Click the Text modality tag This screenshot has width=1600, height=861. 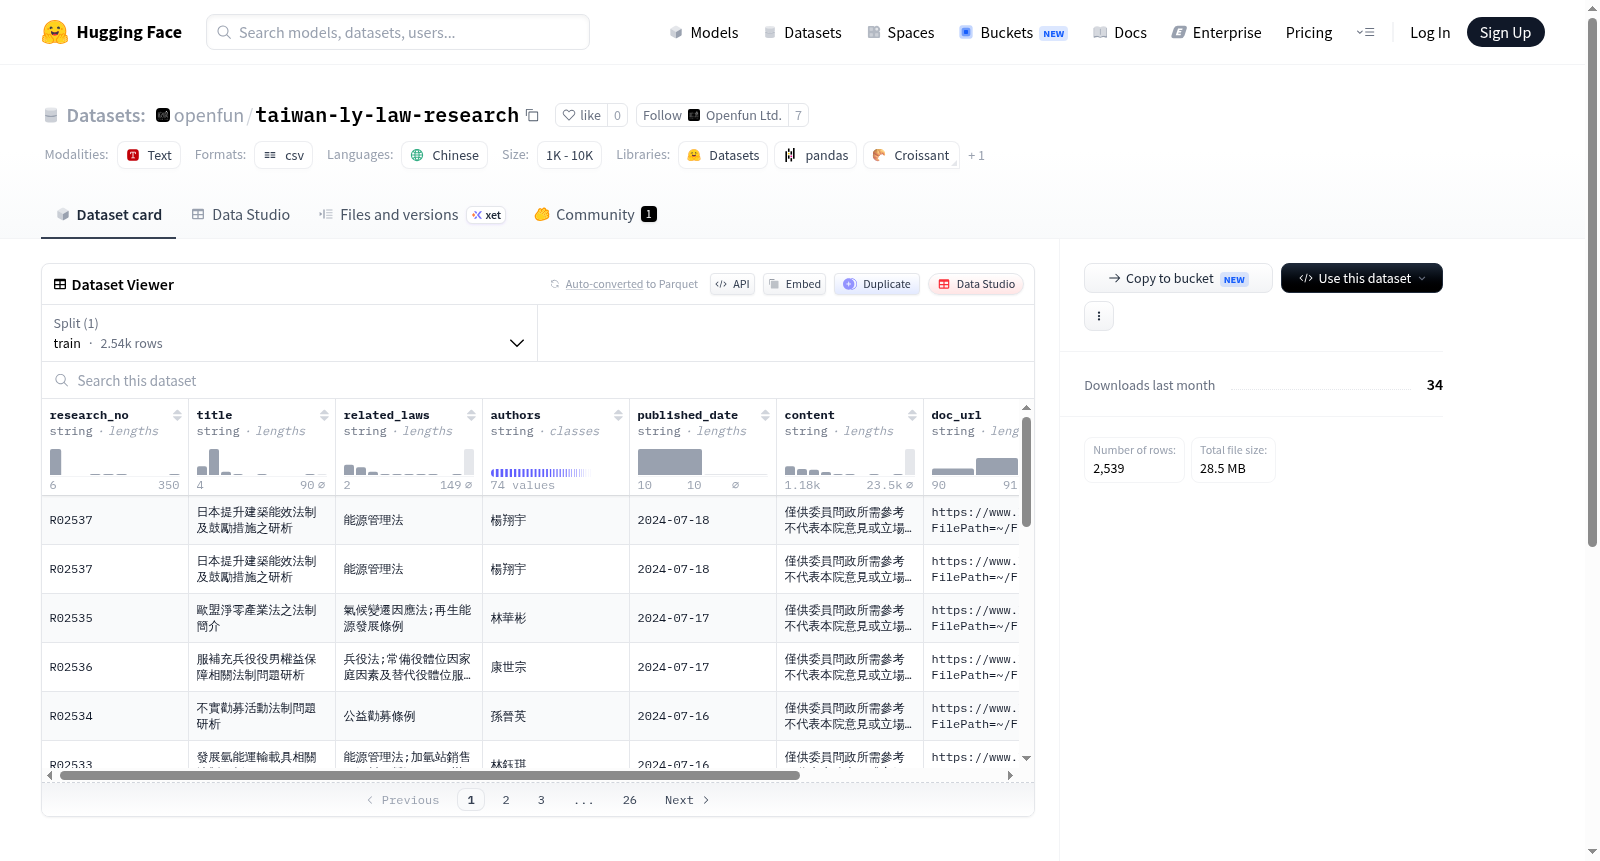(149, 155)
